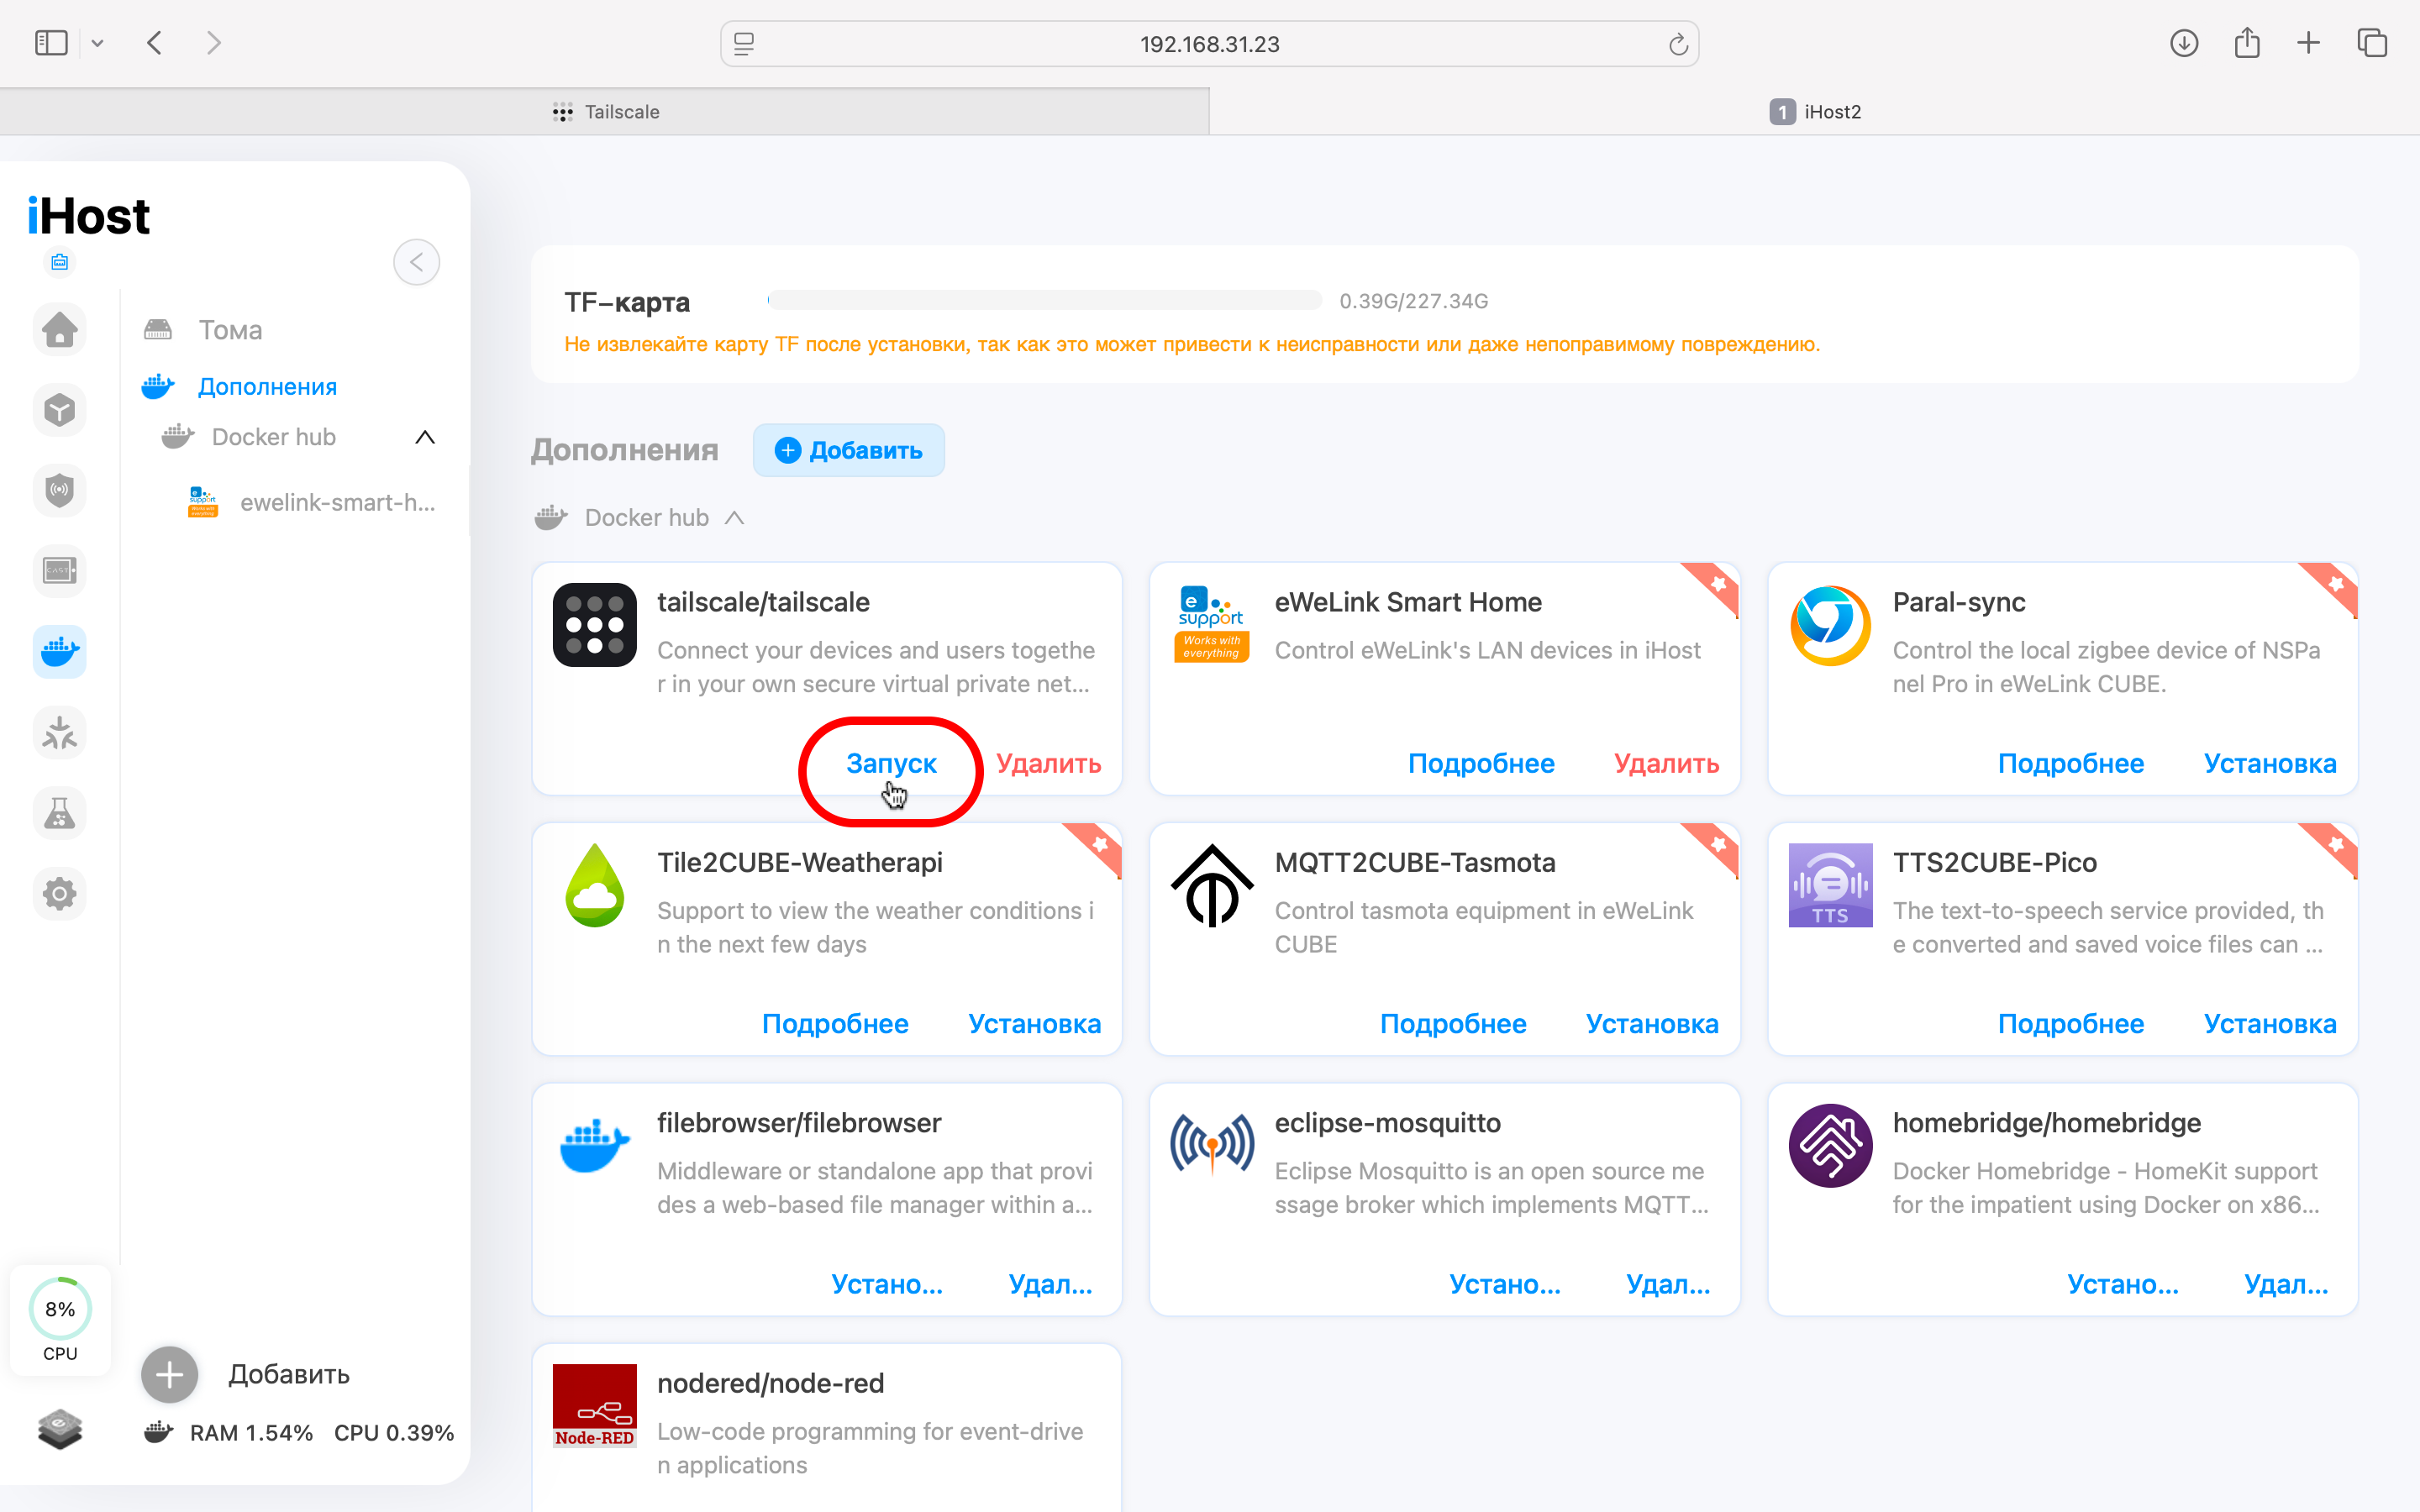Click Устано... for eclipse-mosquitto

click(x=1505, y=1285)
